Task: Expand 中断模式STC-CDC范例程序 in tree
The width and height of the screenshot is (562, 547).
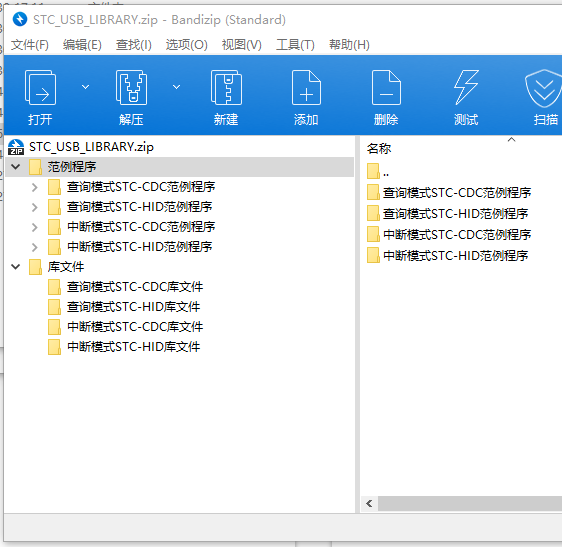Action: click(x=34, y=227)
